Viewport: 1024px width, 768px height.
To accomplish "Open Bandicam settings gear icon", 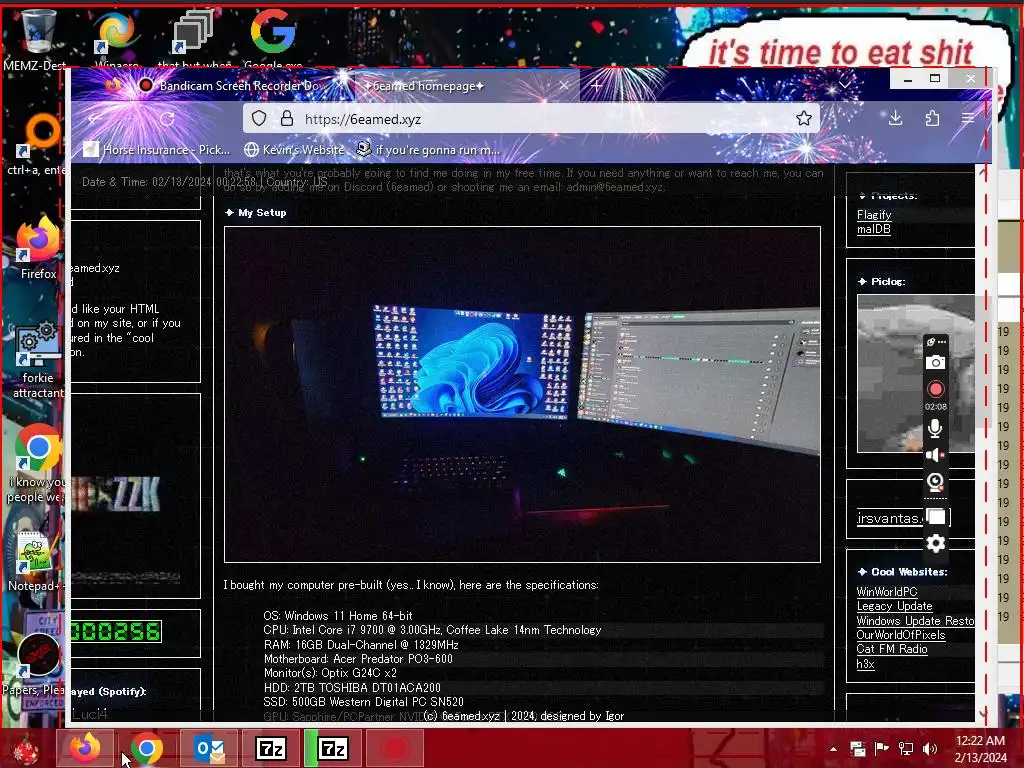I will (936, 543).
